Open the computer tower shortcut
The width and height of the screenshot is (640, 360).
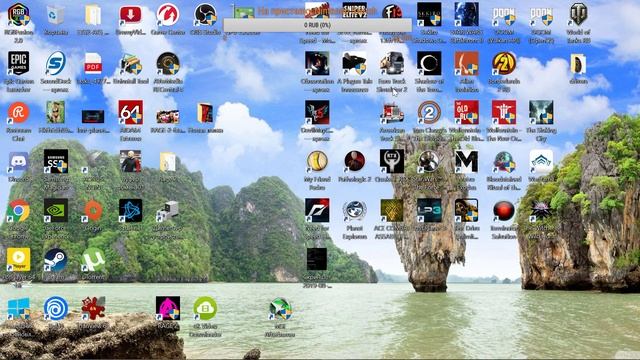tap(168, 211)
